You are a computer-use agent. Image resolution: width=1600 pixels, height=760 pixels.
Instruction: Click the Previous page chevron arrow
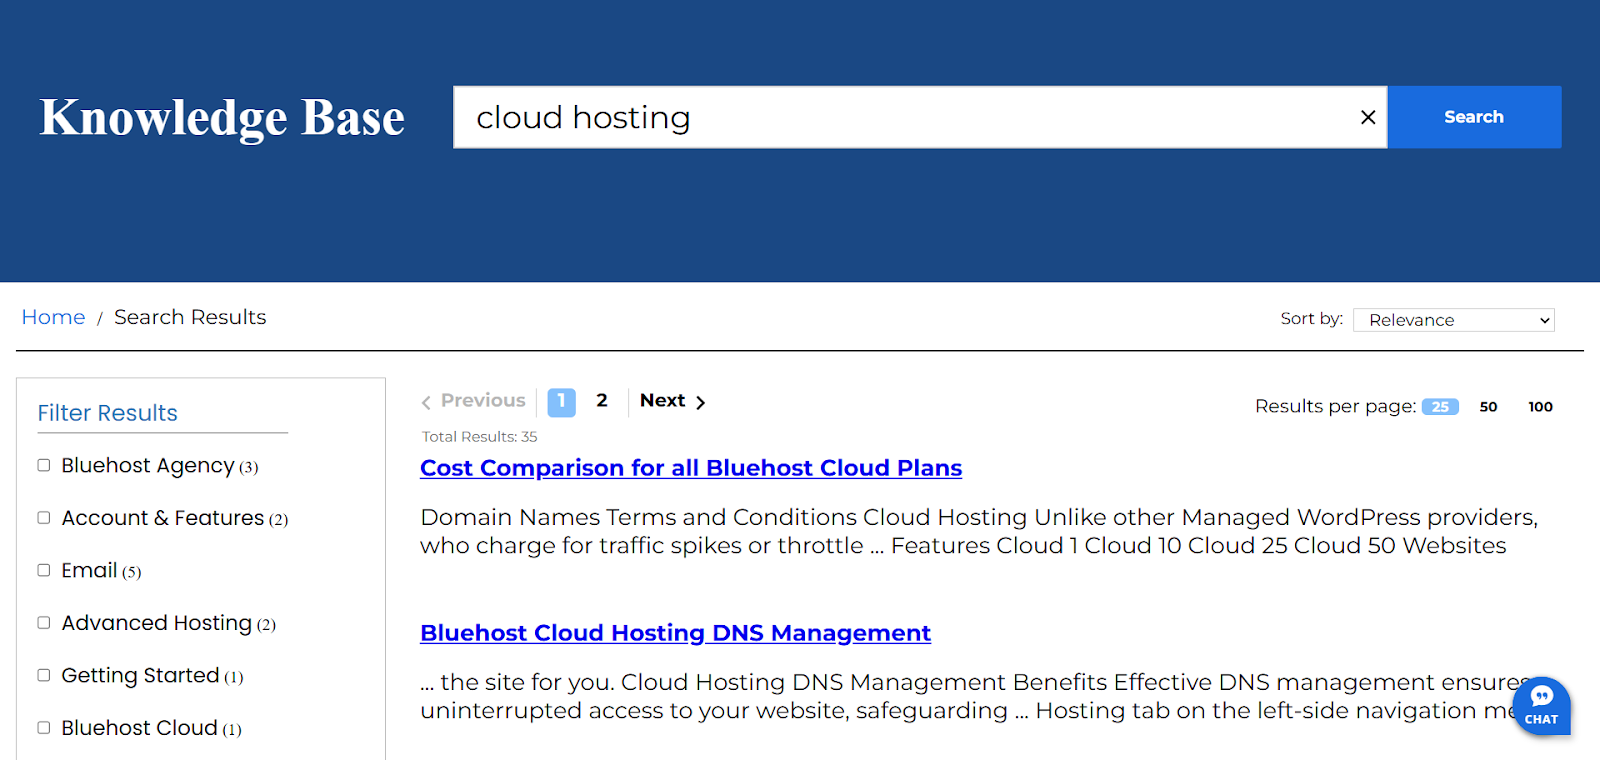(426, 402)
